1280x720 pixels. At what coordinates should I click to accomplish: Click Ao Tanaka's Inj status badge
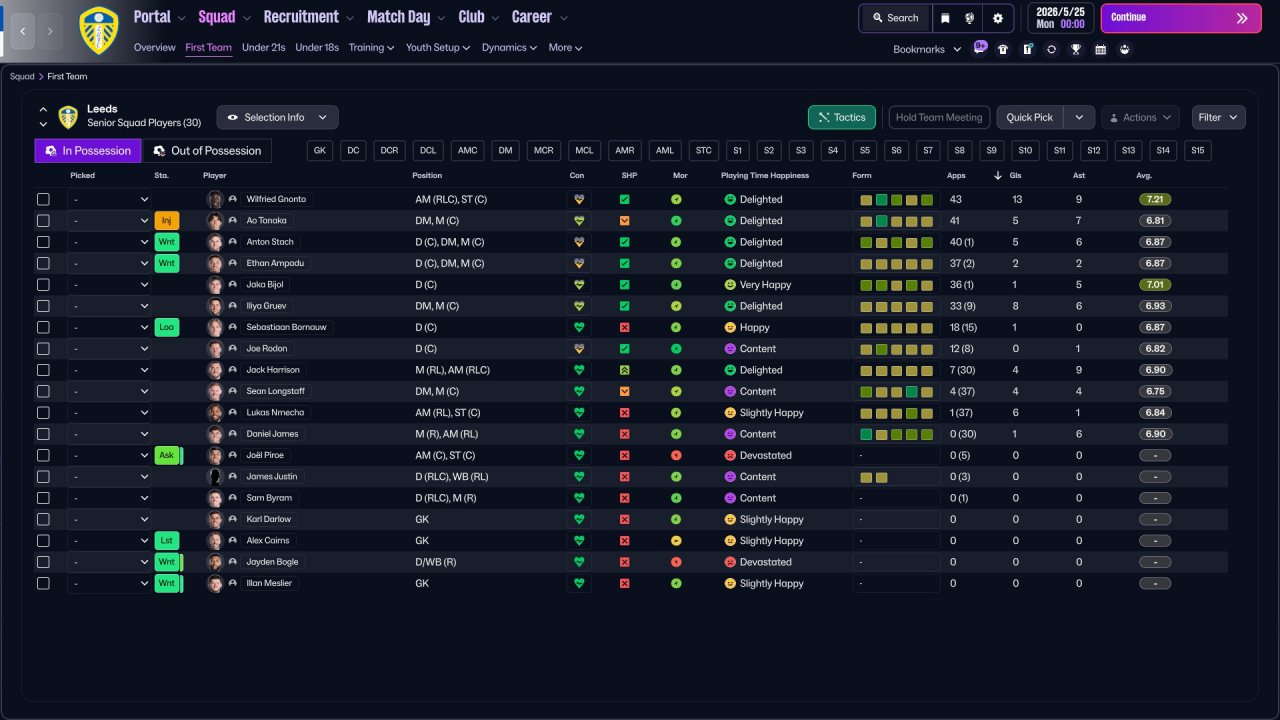click(x=167, y=220)
